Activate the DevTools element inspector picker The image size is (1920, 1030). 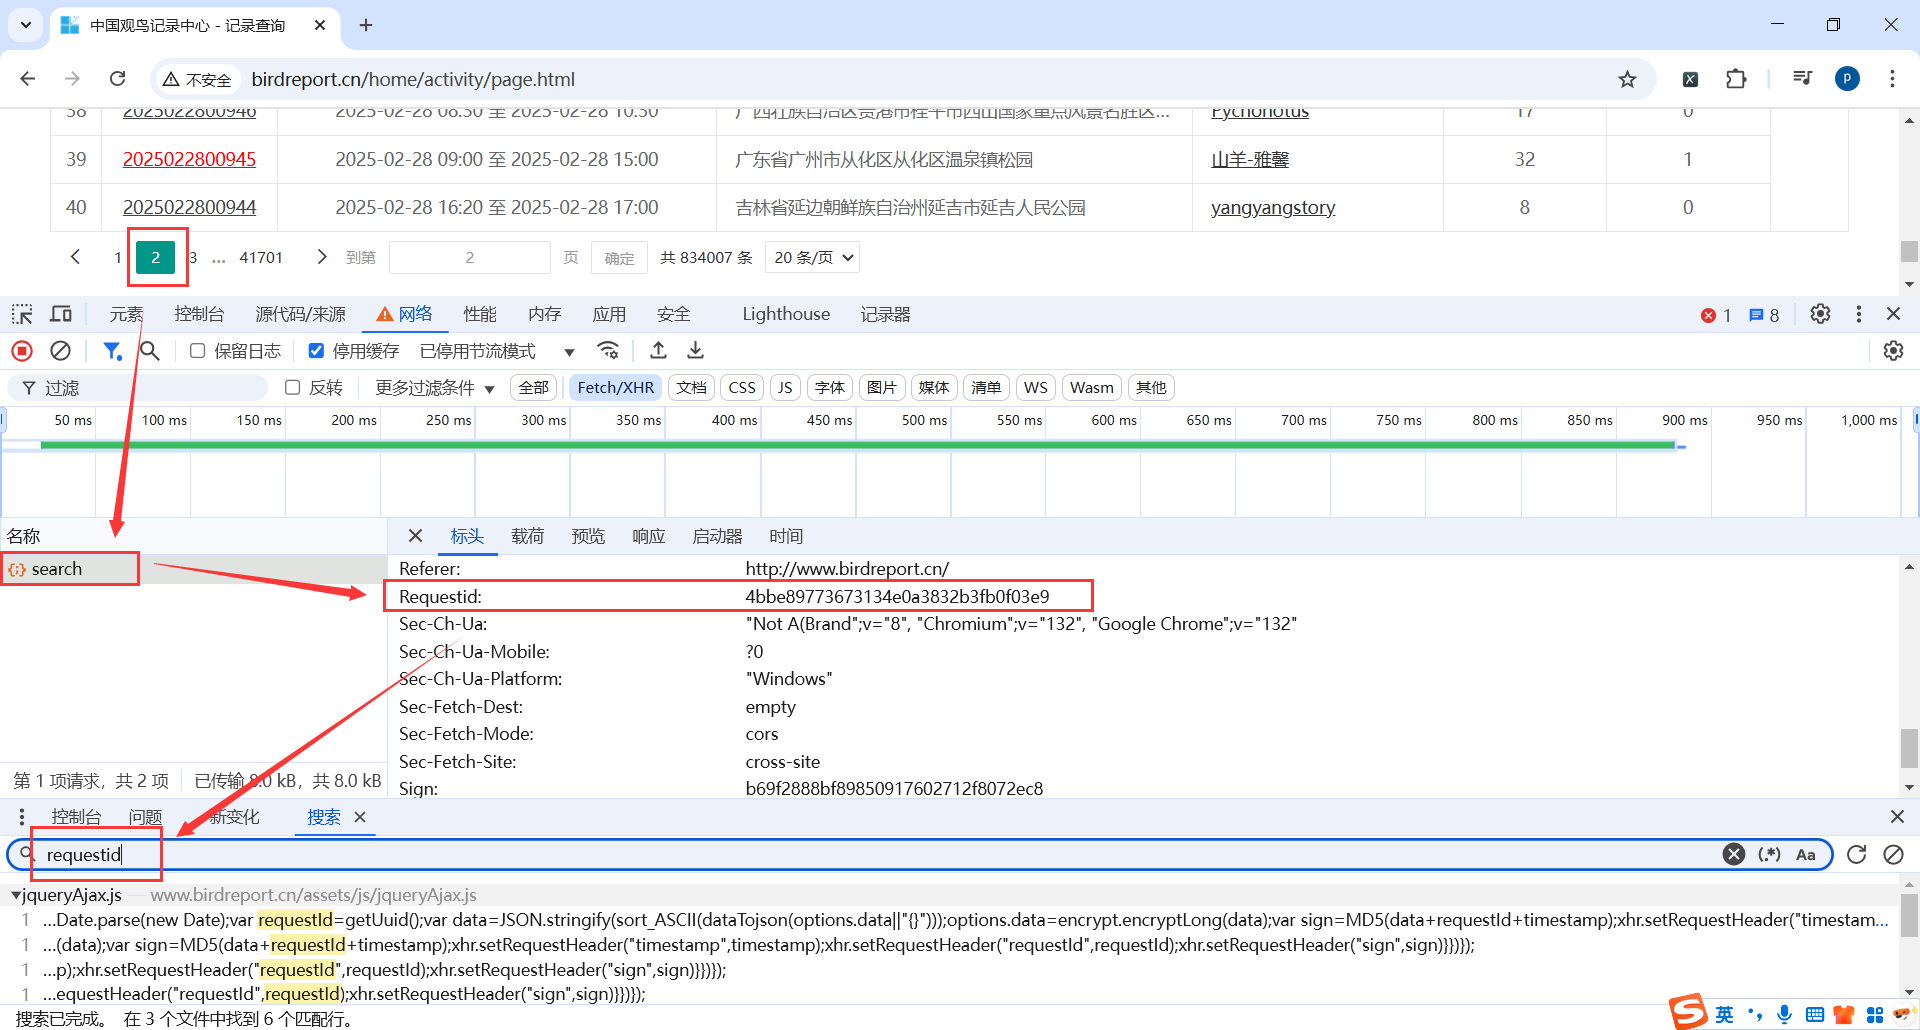point(22,314)
